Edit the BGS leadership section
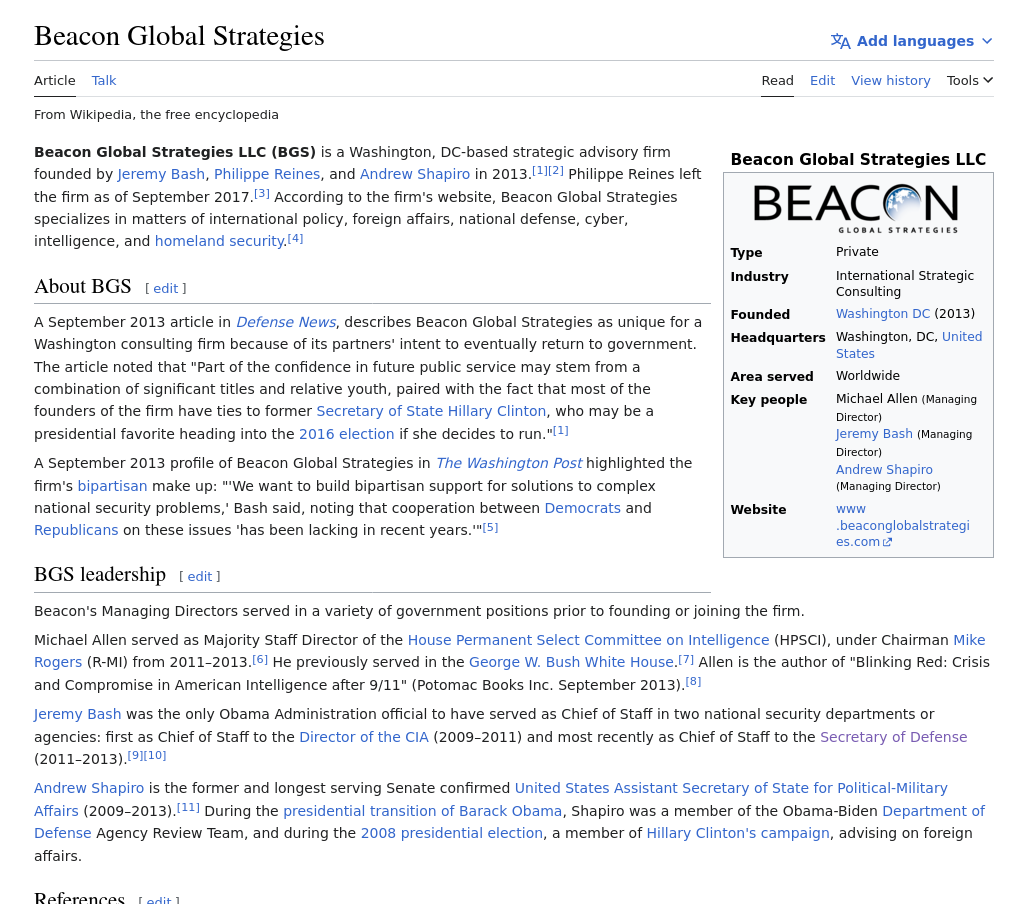 [200, 576]
